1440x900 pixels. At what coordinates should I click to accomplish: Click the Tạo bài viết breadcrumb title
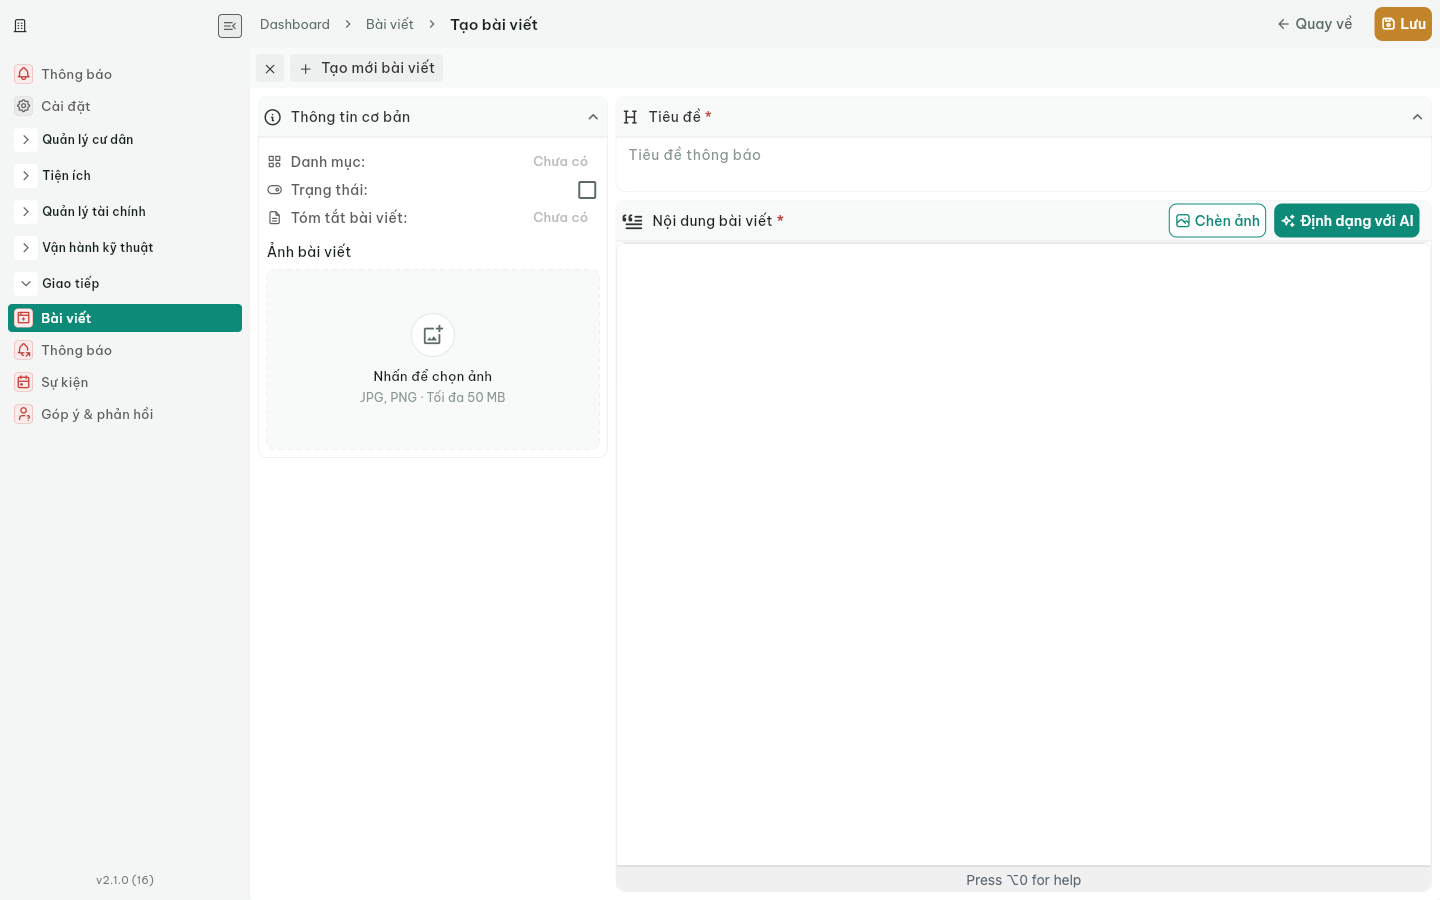click(494, 24)
